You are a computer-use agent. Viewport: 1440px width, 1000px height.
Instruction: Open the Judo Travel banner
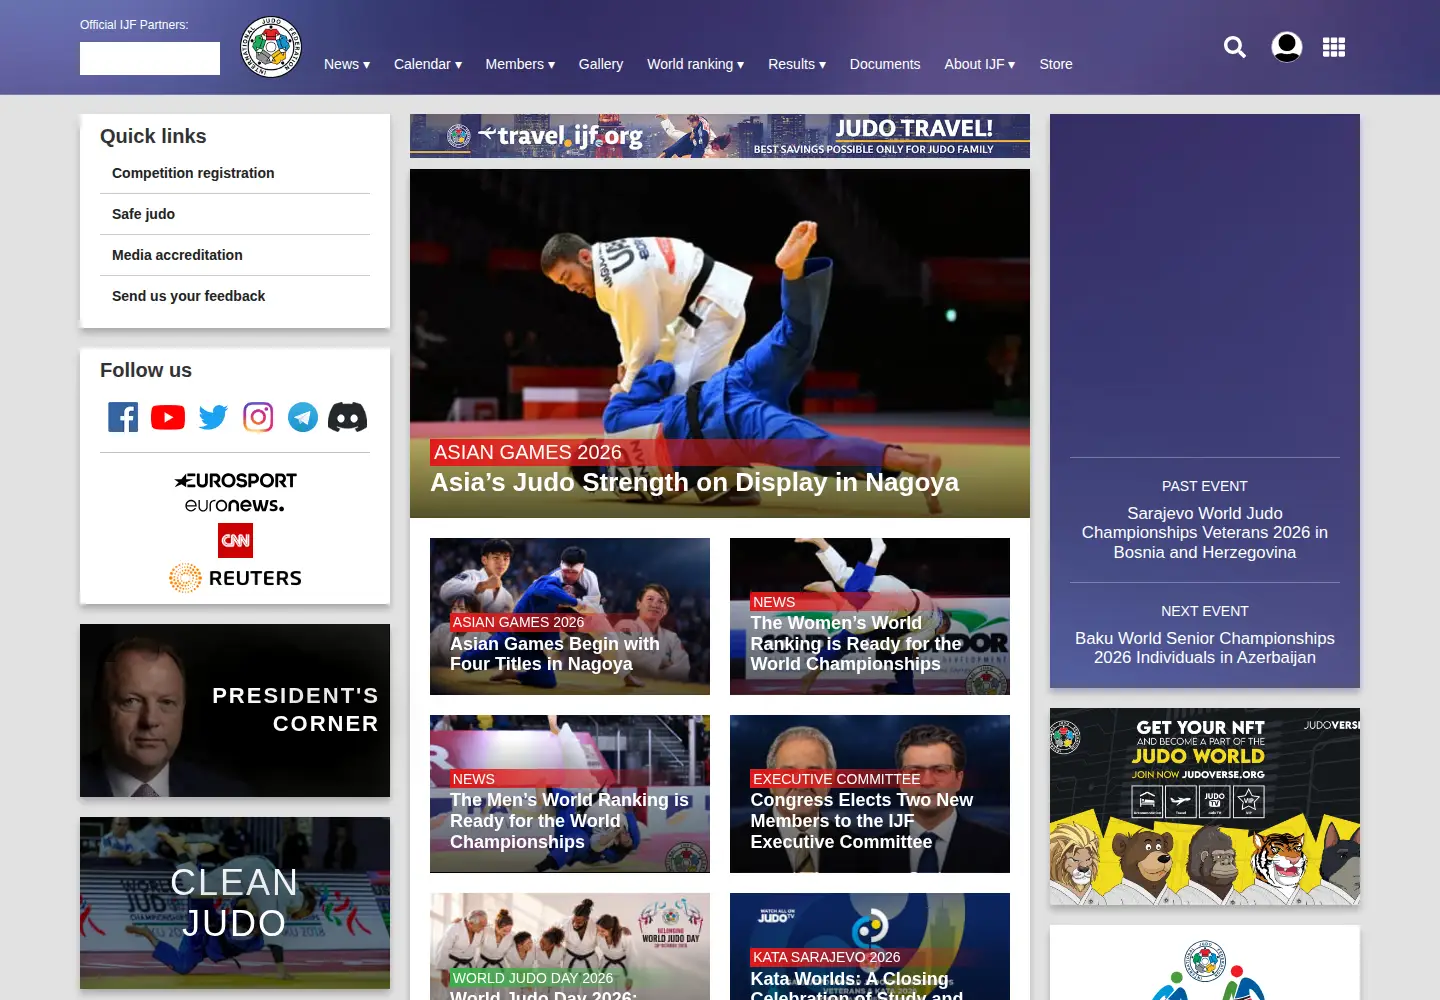click(x=720, y=136)
